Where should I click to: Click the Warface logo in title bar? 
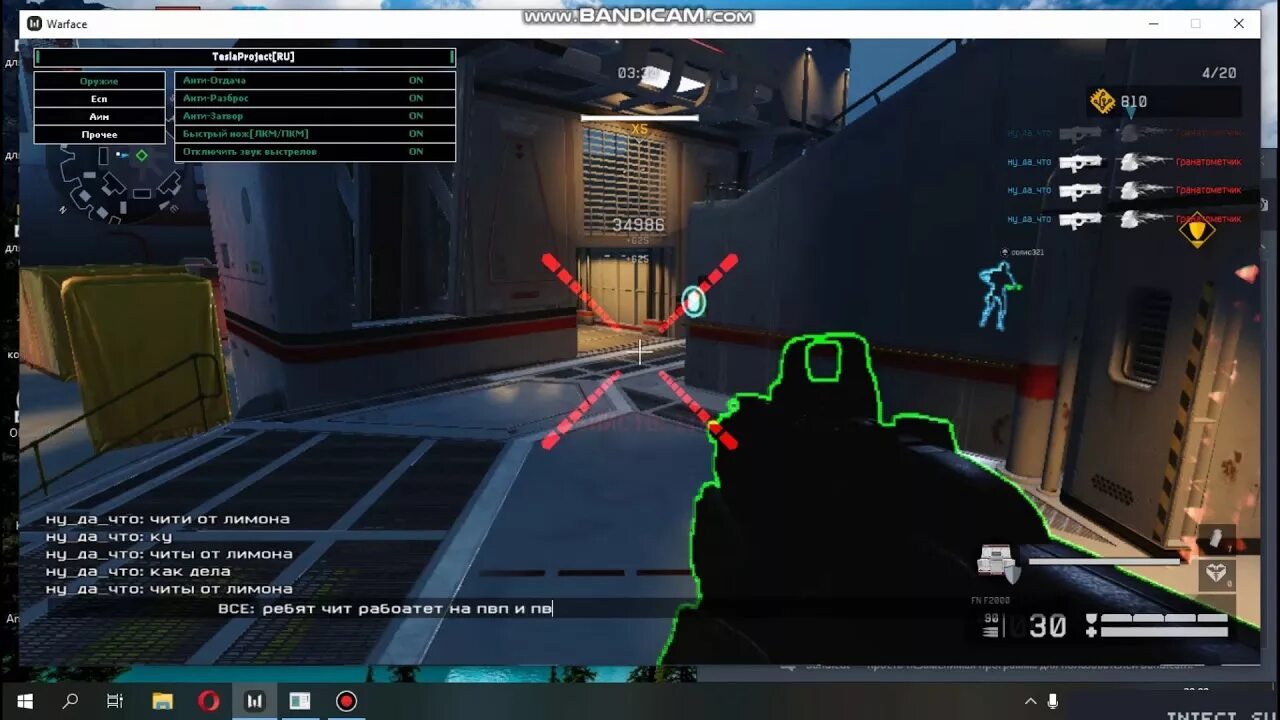tap(35, 24)
